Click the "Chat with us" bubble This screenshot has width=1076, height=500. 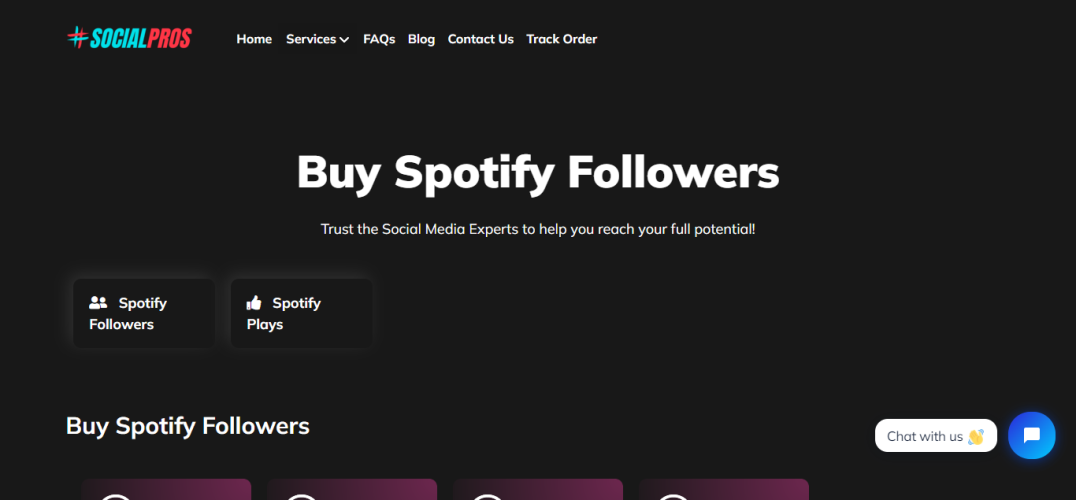click(x=925, y=436)
